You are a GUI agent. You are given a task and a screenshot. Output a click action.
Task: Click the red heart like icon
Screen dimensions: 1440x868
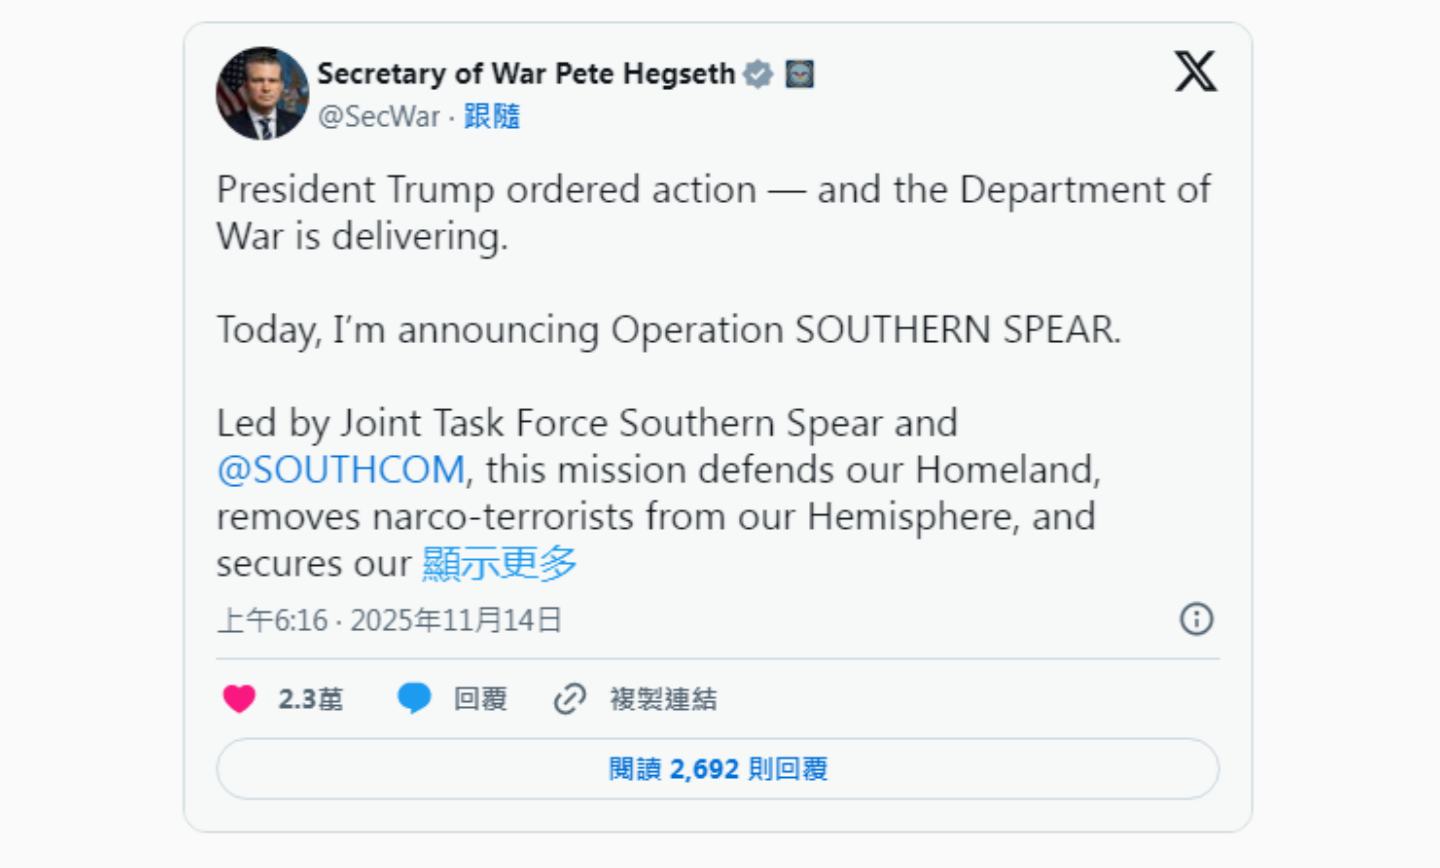click(239, 698)
